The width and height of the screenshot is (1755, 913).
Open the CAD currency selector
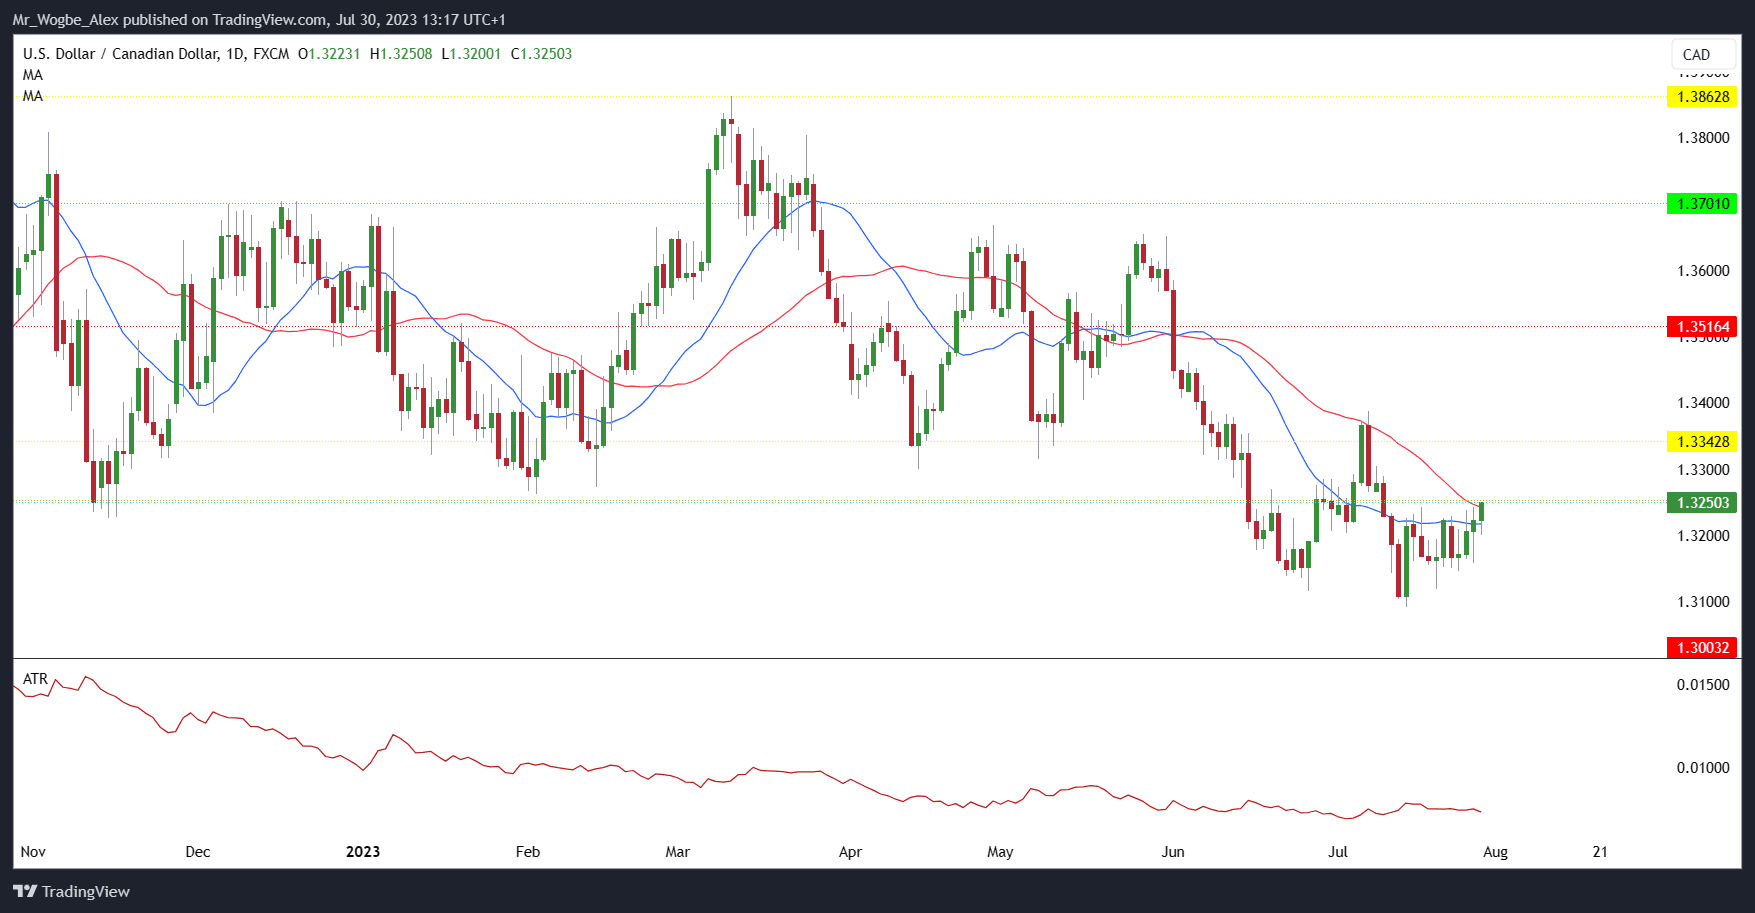coord(1703,55)
